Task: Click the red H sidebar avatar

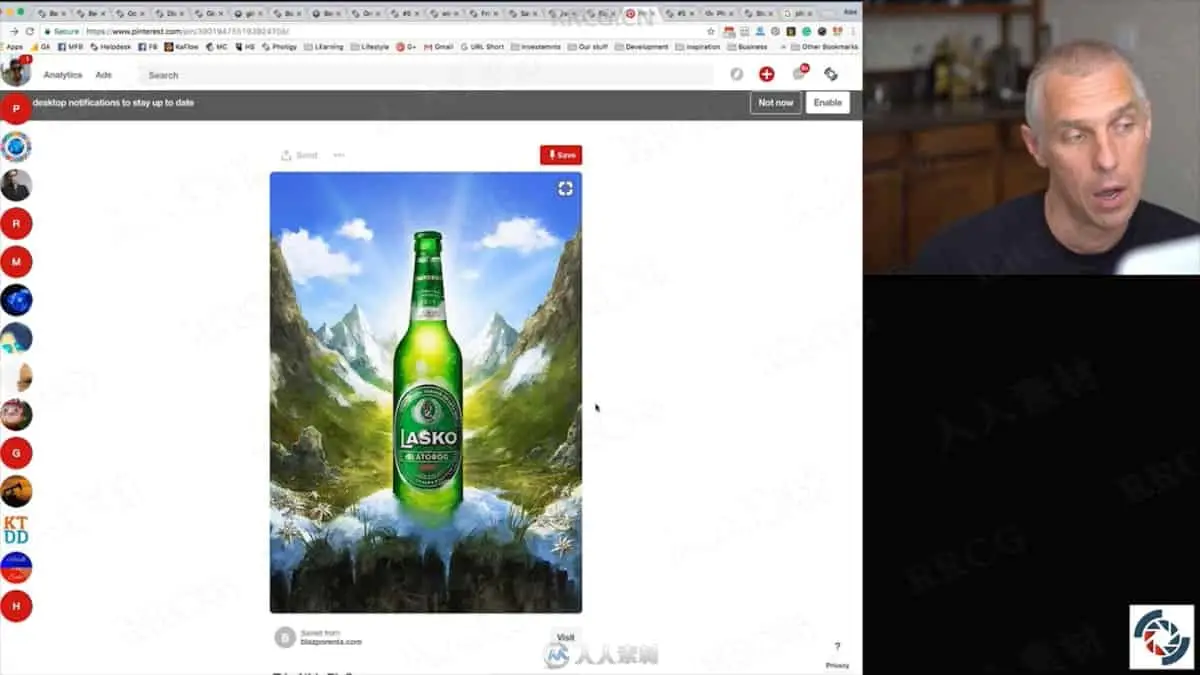Action: 16,606
